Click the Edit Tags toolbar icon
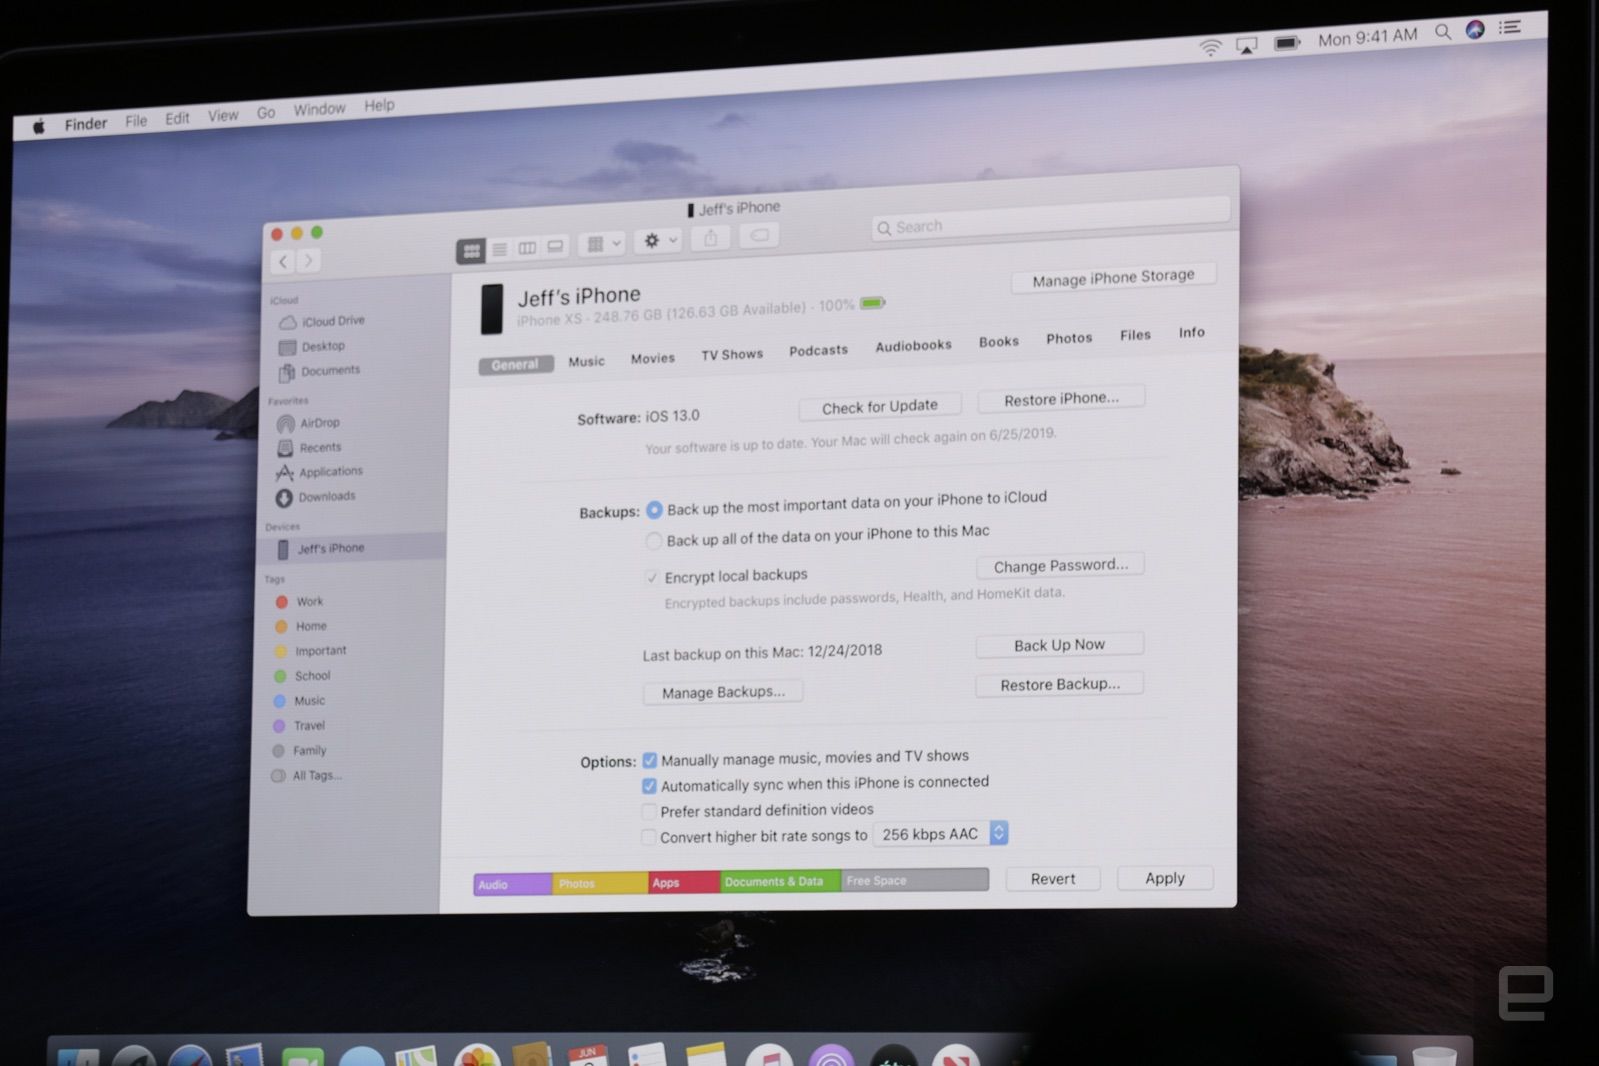The width and height of the screenshot is (1599, 1066). [x=760, y=235]
